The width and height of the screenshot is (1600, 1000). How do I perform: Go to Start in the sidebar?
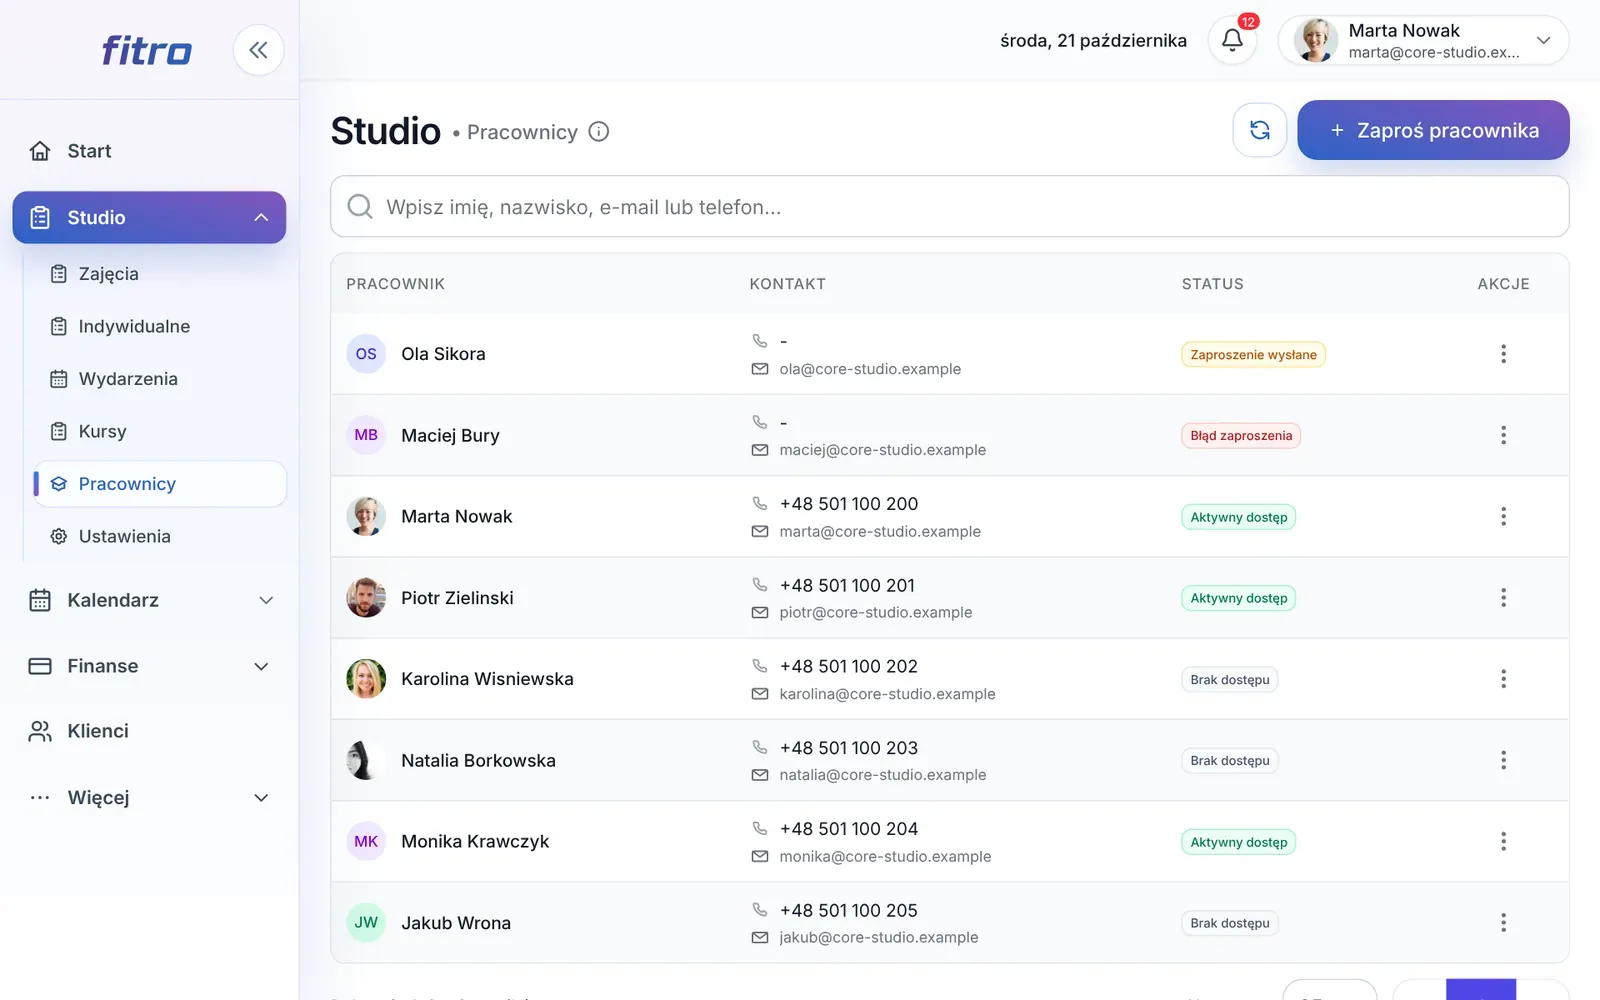coord(150,151)
